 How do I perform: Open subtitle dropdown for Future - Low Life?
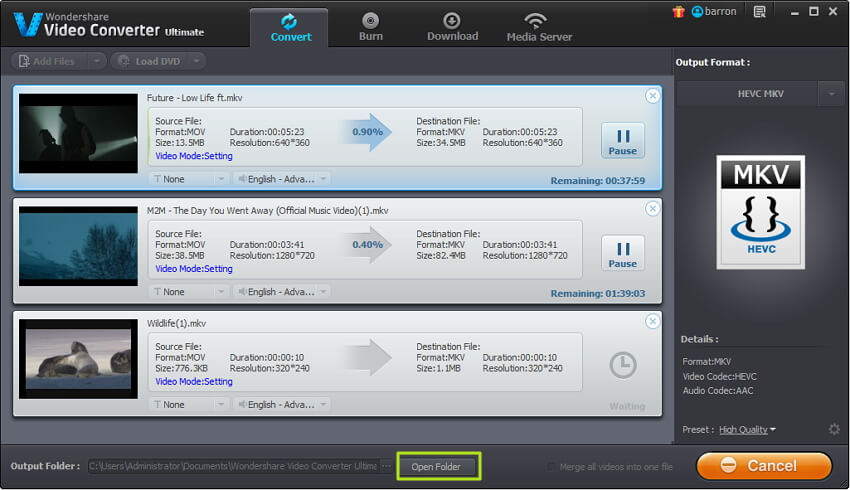[x=189, y=179]
